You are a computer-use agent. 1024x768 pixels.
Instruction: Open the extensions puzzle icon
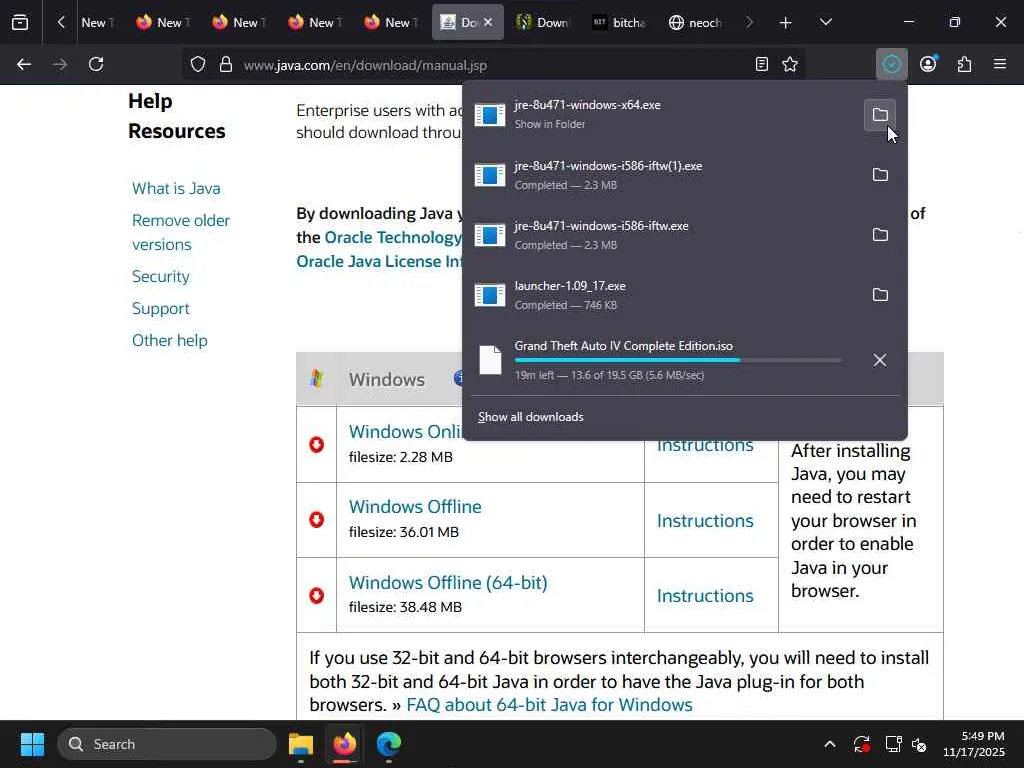pos(965,64)
